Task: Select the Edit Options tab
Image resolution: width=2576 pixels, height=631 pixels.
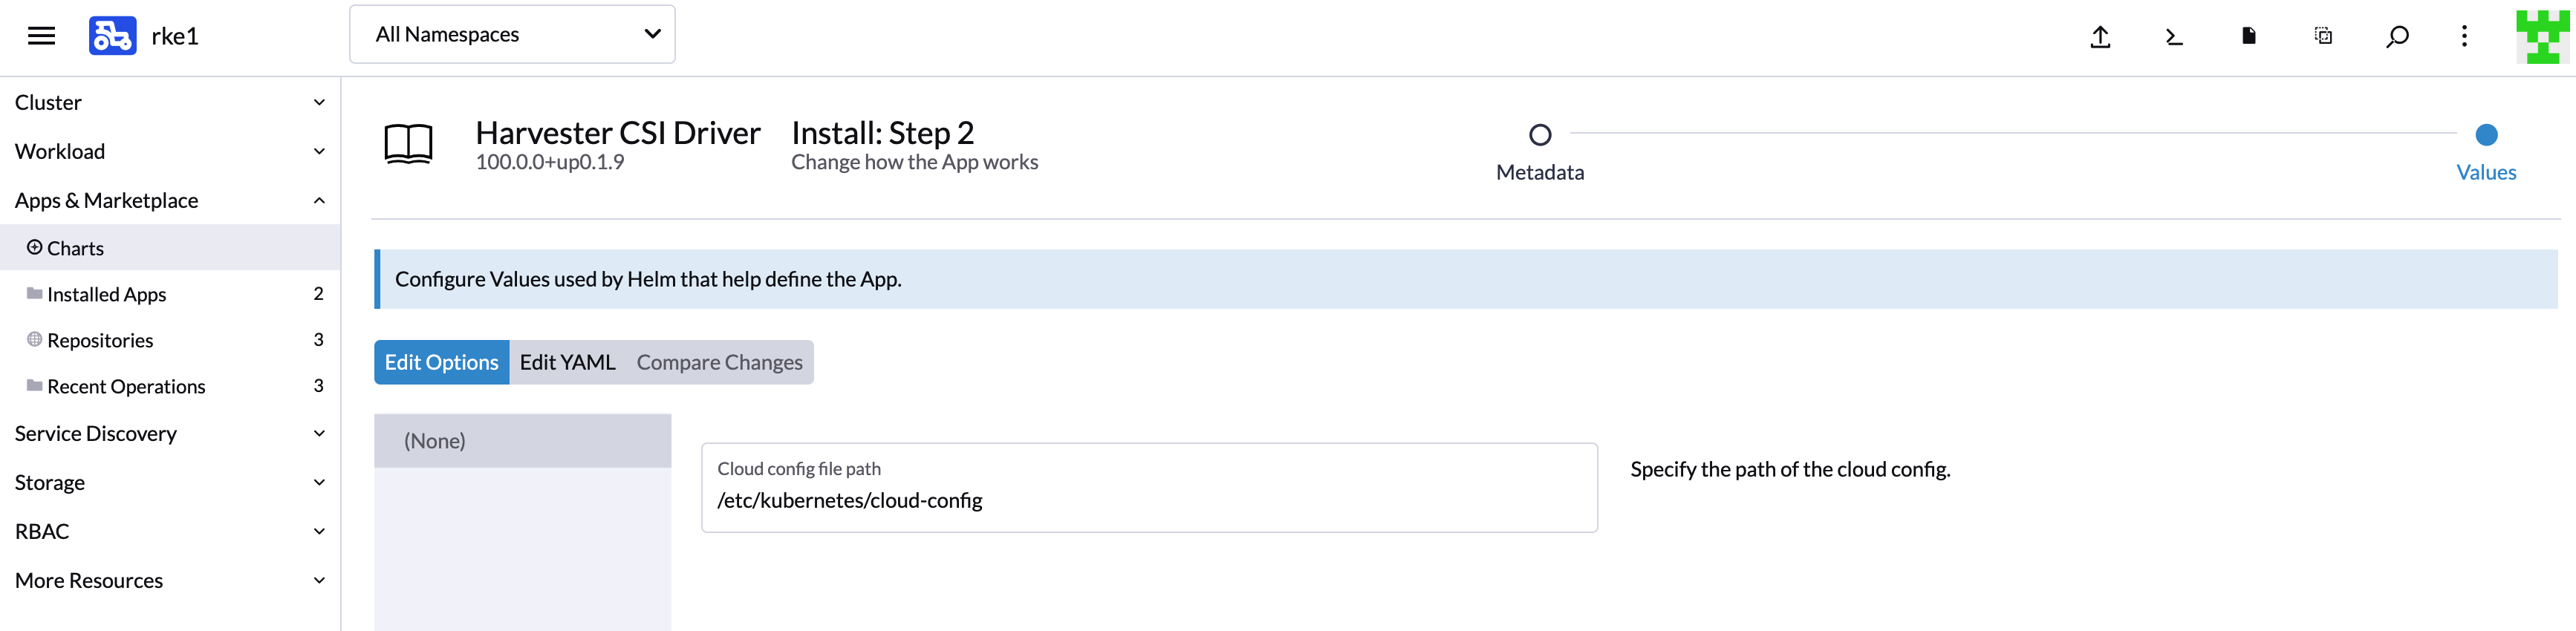Action: coord(441,363)
